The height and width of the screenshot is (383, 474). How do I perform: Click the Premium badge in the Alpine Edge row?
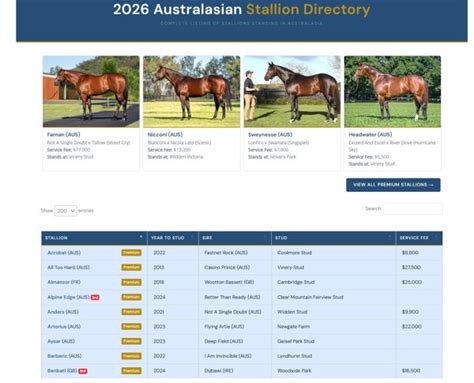[x=131, y=297]
